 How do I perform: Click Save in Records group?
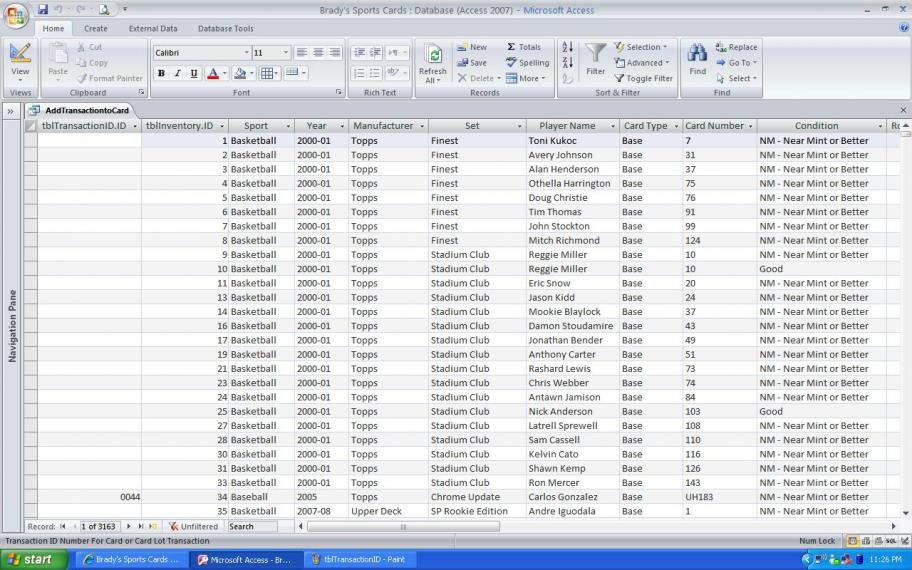(472, 63)
